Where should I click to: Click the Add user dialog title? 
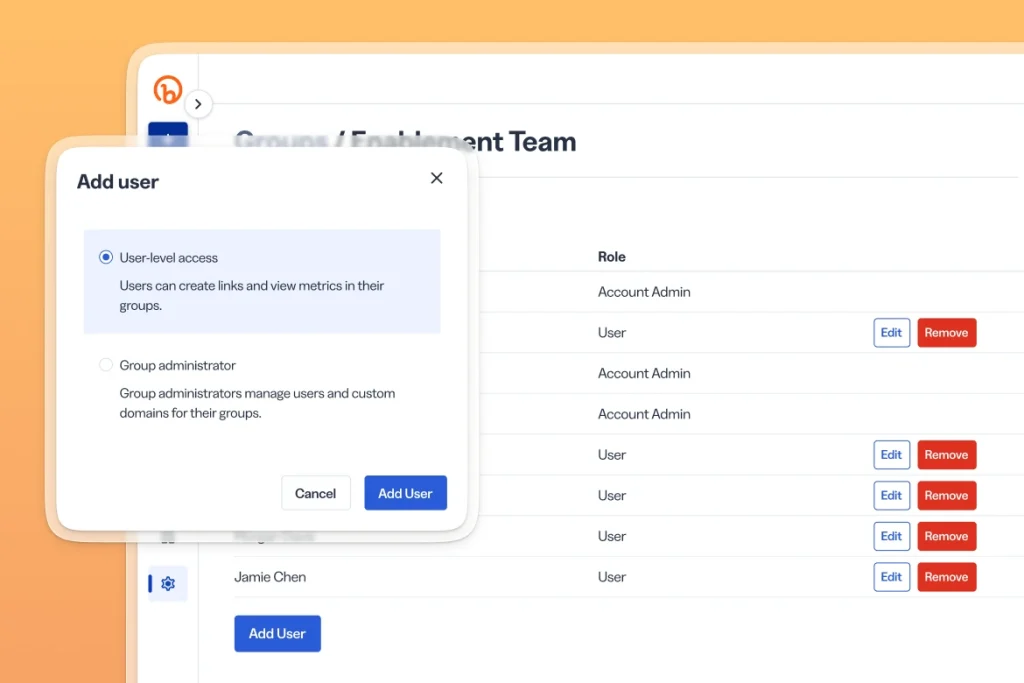[x=118, y=182]
